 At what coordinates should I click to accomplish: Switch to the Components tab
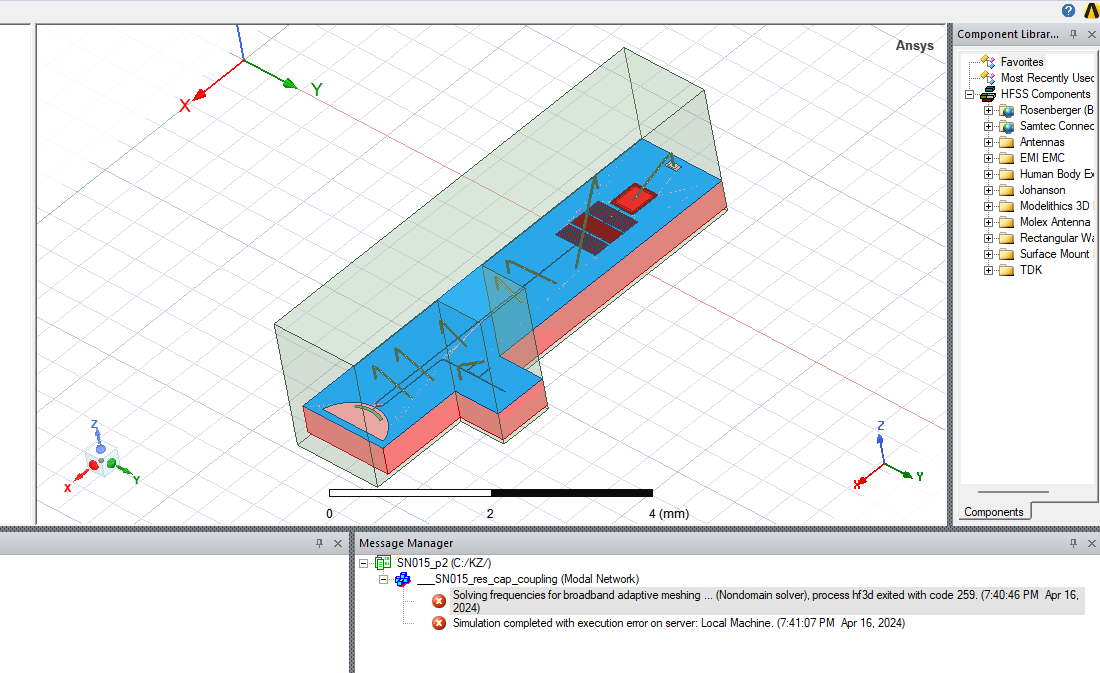coord(993,512)
